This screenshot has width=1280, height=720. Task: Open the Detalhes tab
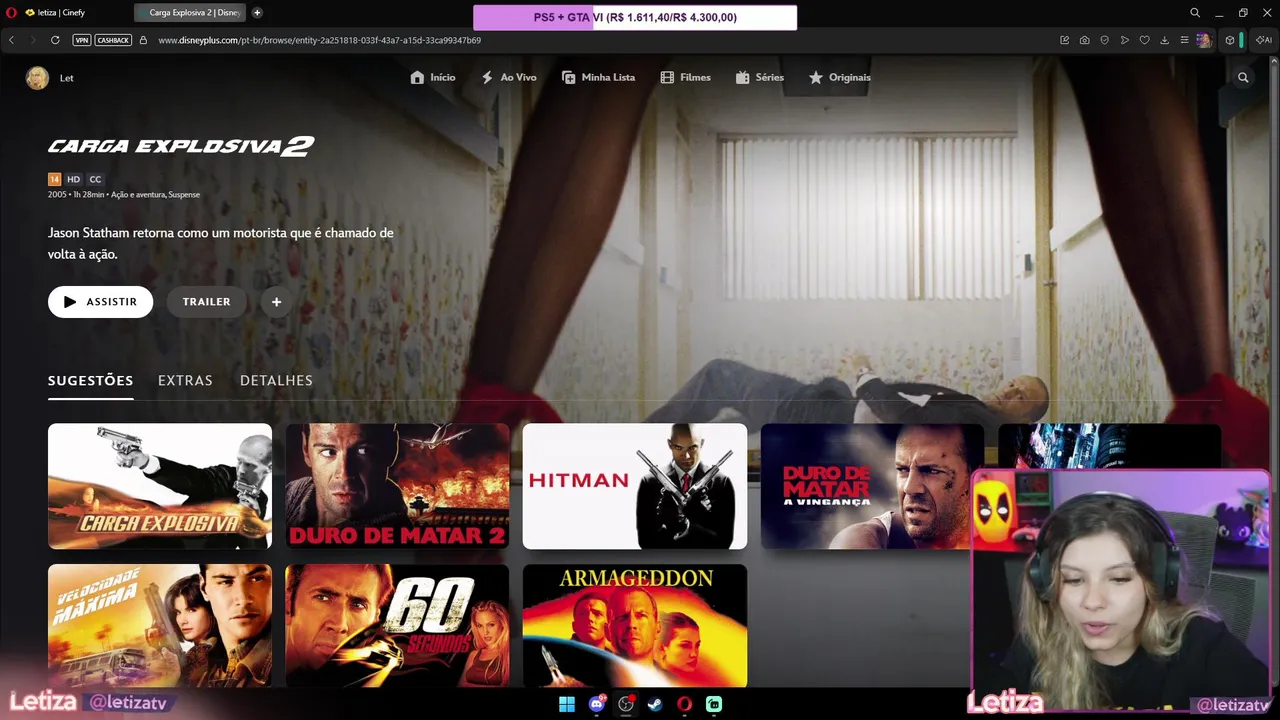point(276,381)
